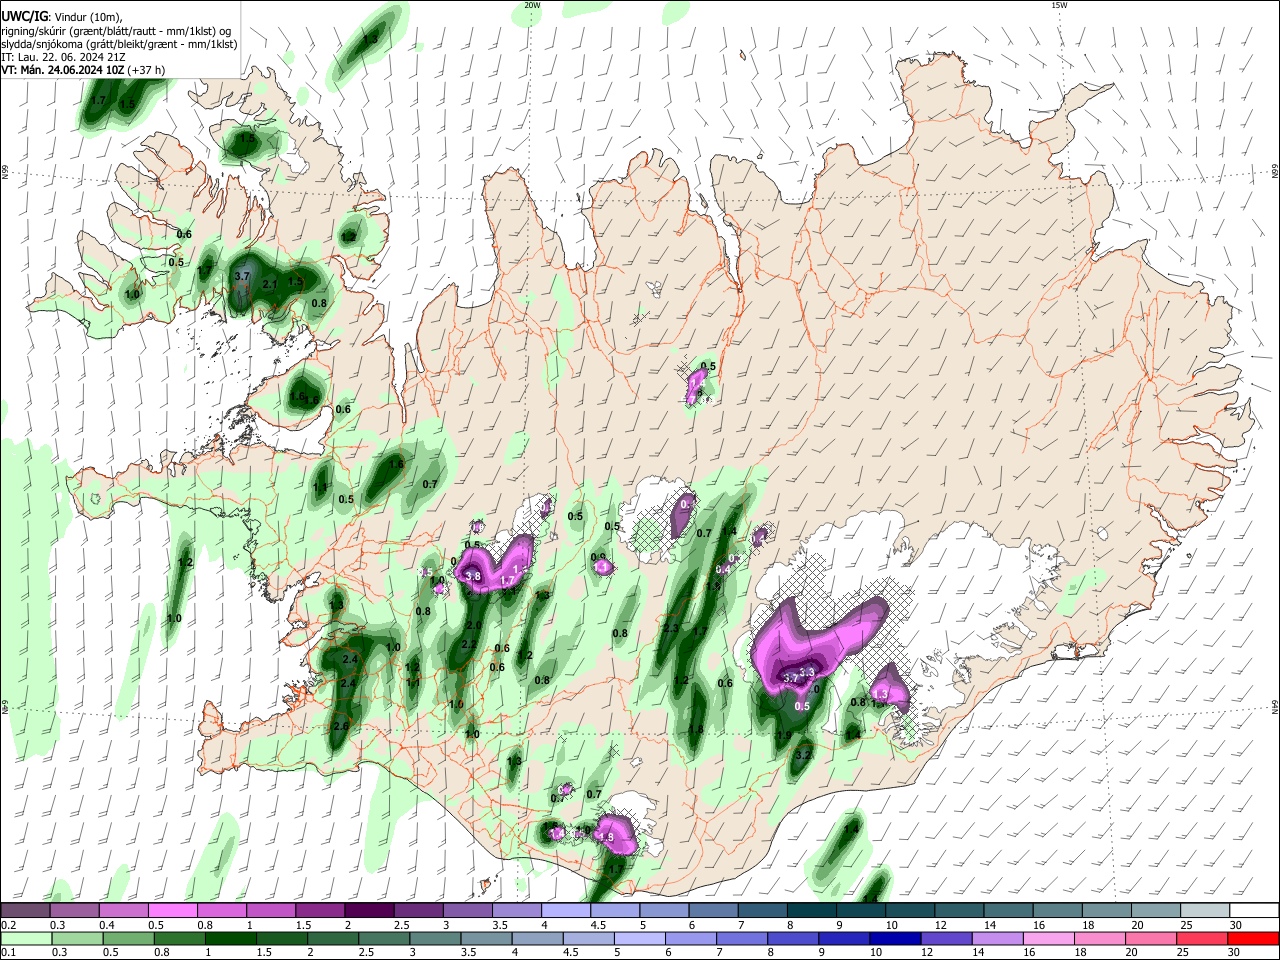Viewport: 1280px width, 960px height.
Task: Click the 3.3 value on the glacier
Action: (x=807, y=670)
